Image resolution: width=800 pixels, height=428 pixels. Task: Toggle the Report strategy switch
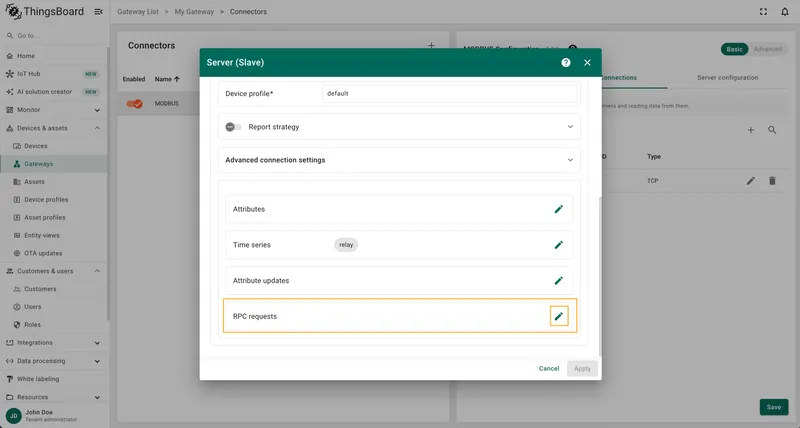[x=233, y=127]
